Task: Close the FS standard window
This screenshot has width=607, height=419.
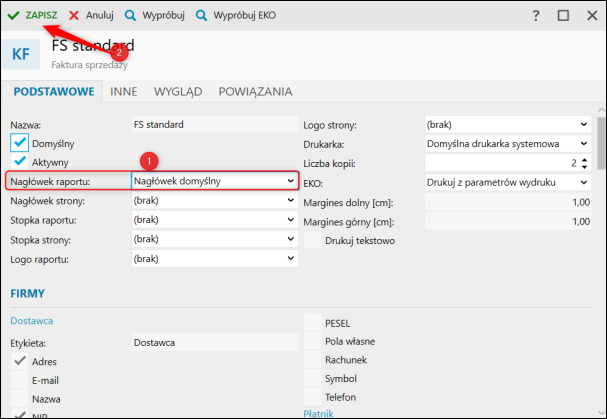Action: [592, 15]
